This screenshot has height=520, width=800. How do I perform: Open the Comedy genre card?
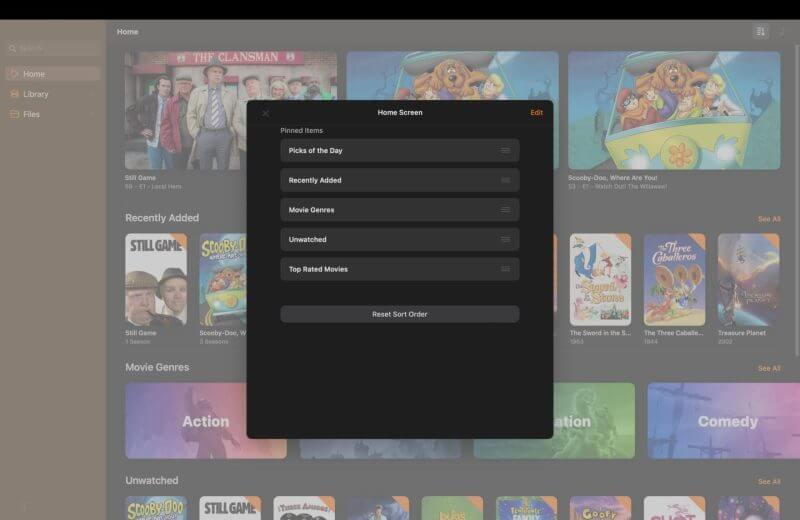(723, 421)
